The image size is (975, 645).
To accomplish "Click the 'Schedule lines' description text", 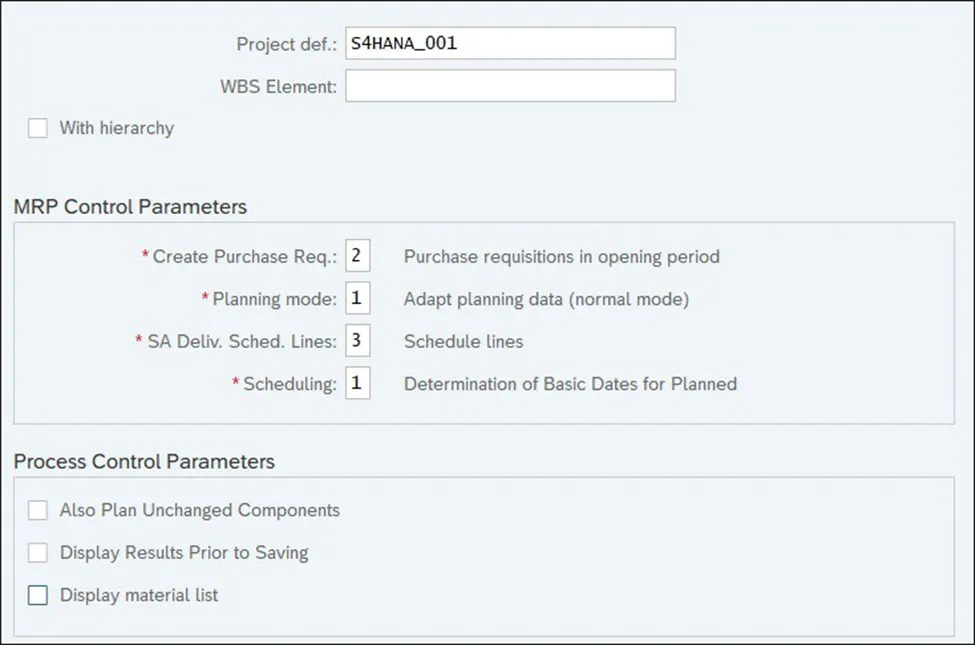I will point(463,341).
